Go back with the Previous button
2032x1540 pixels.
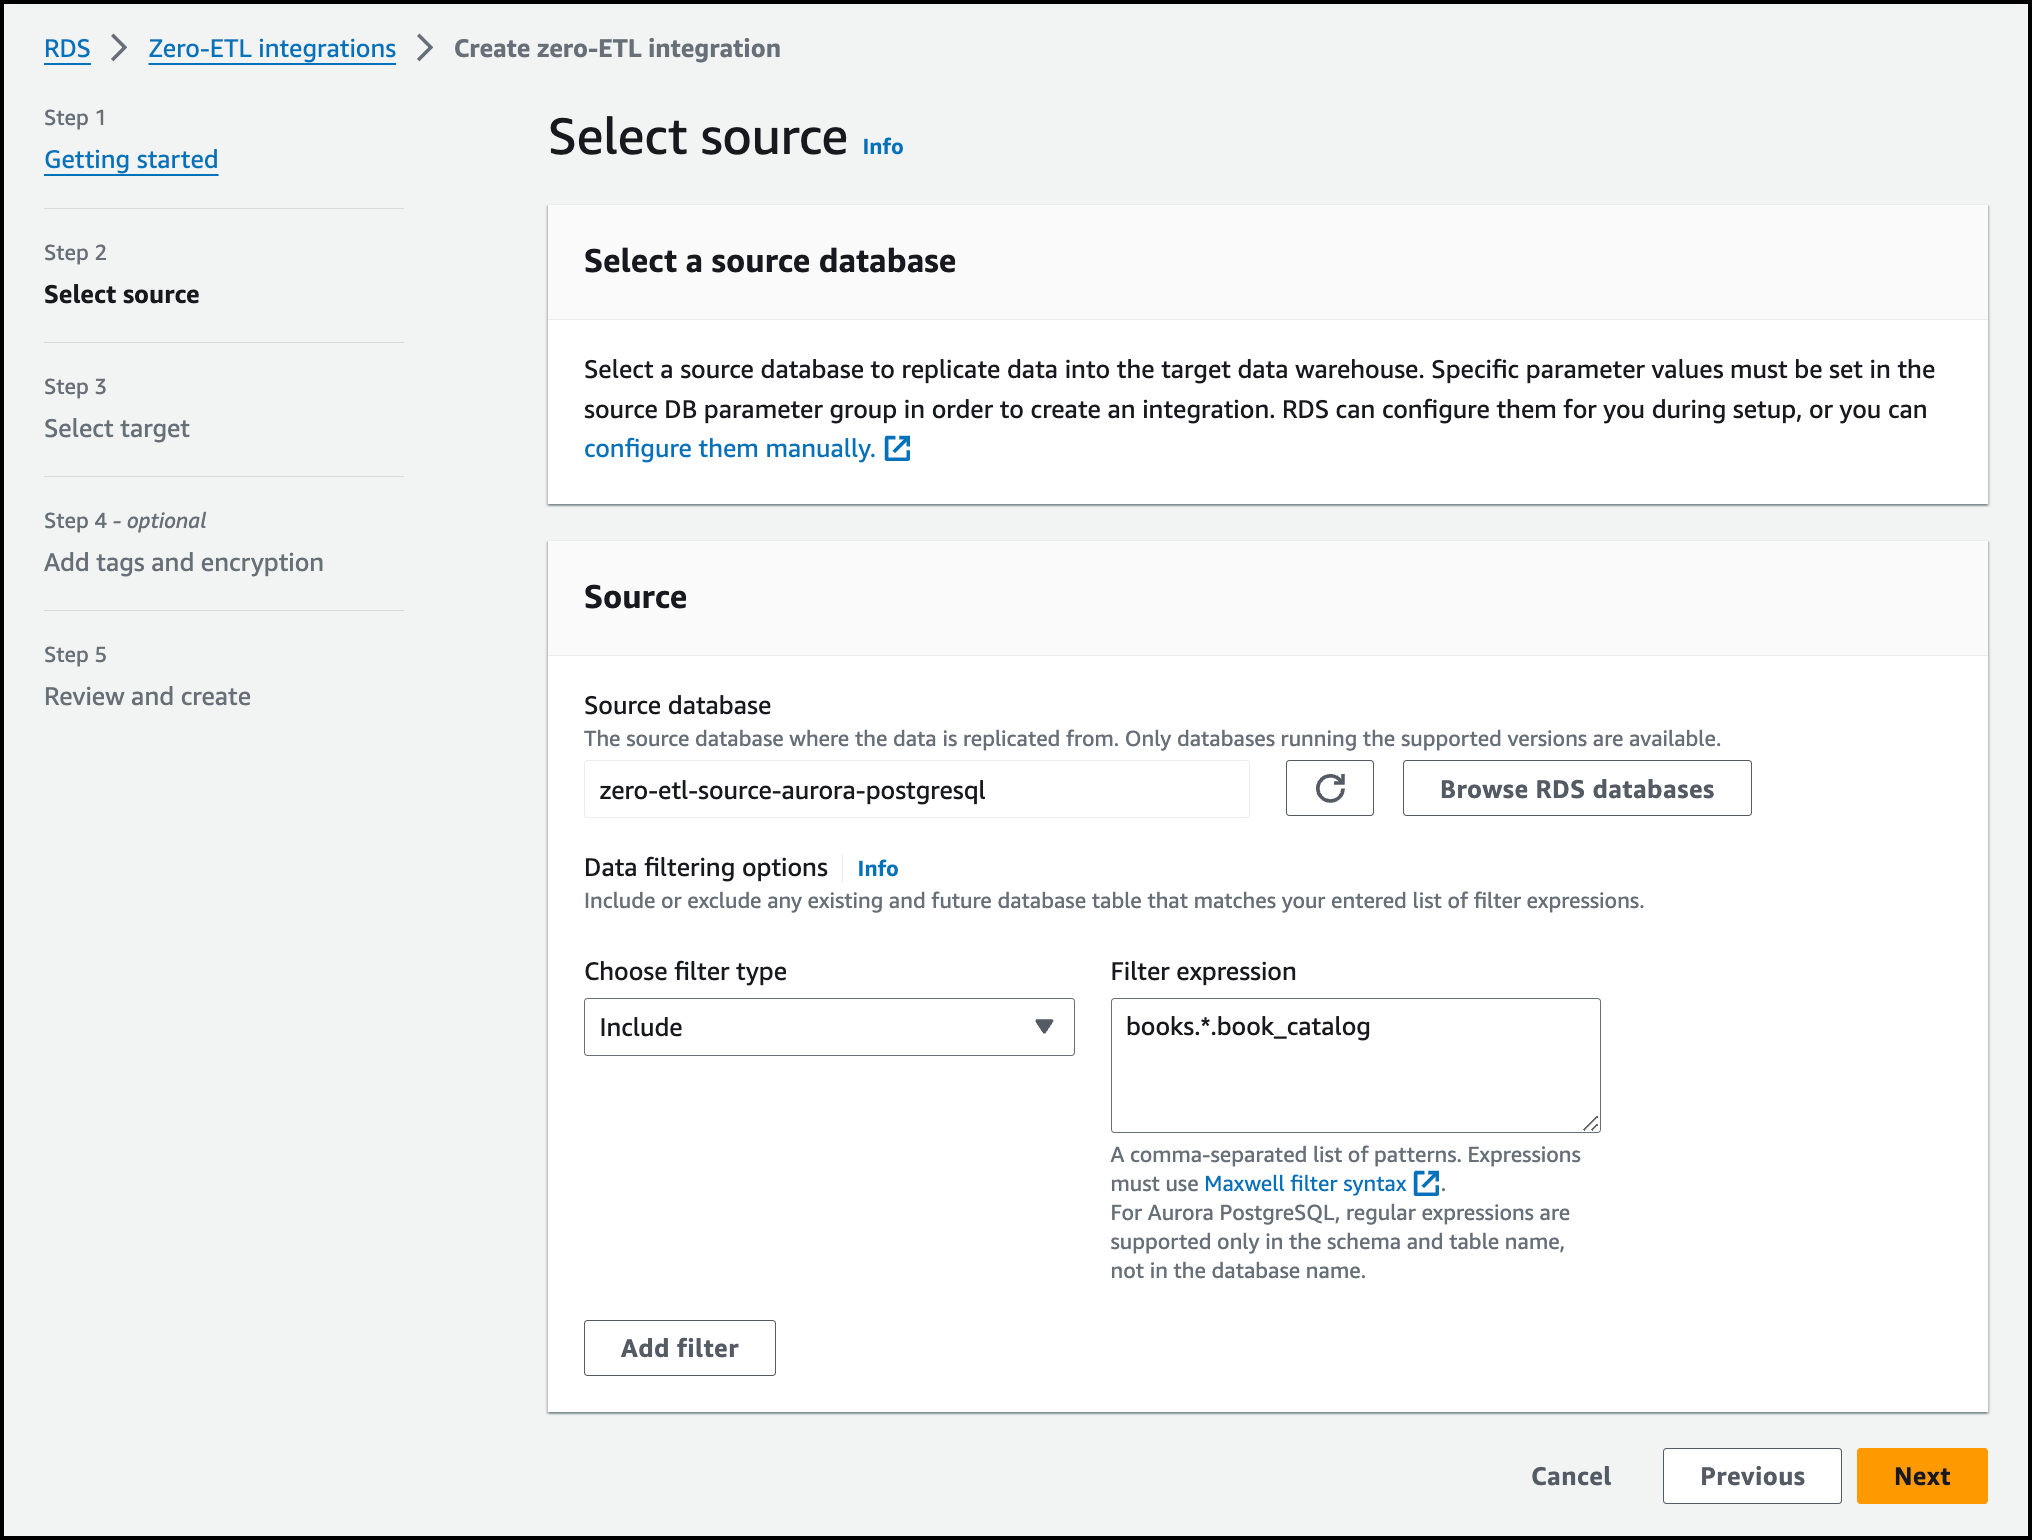pyautogui.click(x=1752, y=1476)
